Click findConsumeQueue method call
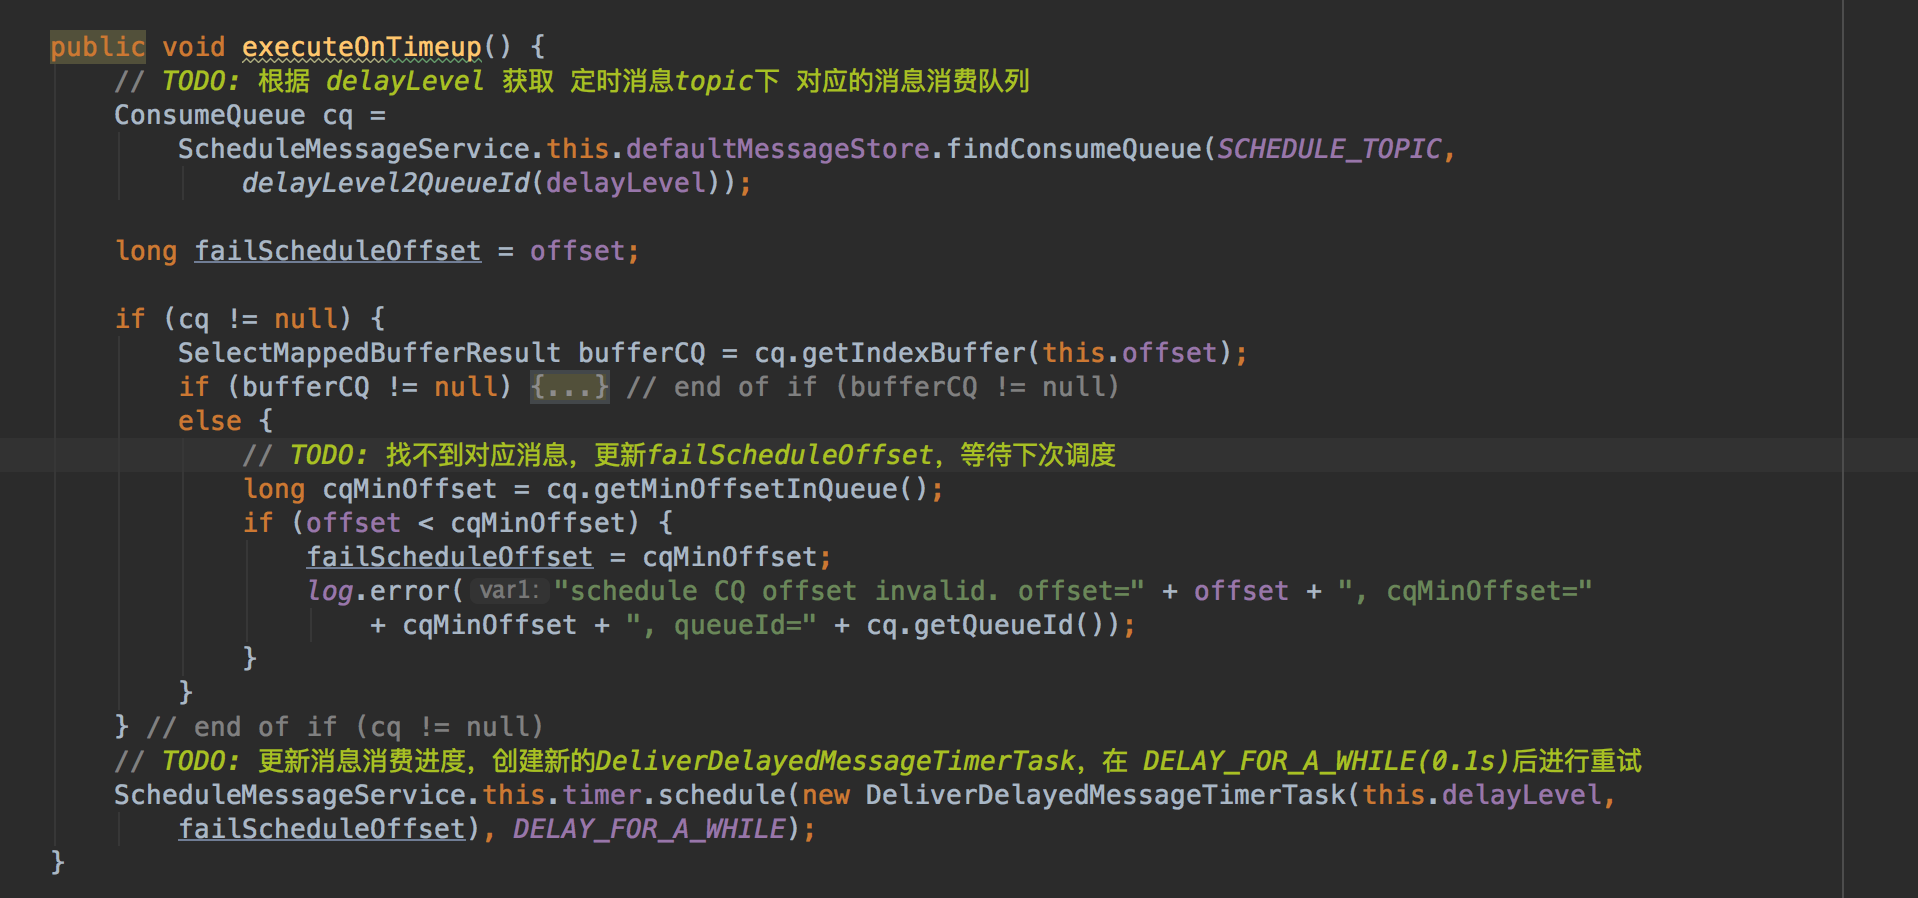This screenshot has width=1918, height=898. pyautogui.click(x=1073, y=149)
